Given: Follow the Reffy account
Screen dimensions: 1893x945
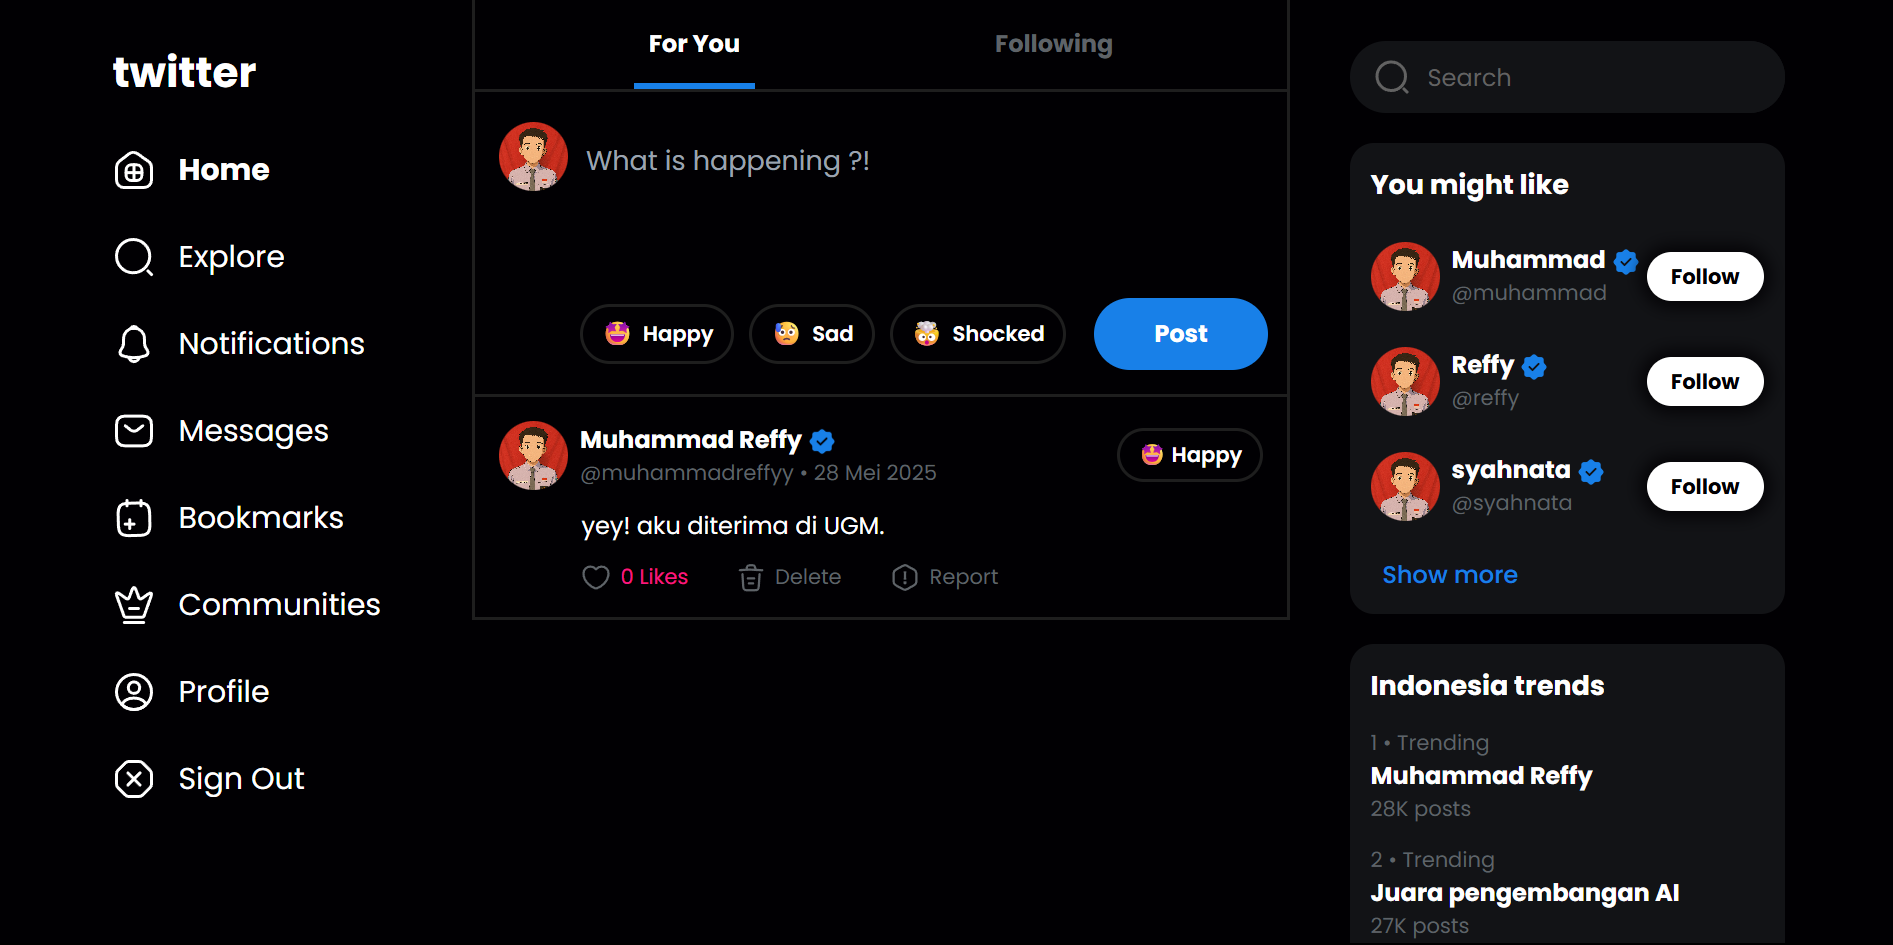Looking at the screenshot, I should 1704,381.
